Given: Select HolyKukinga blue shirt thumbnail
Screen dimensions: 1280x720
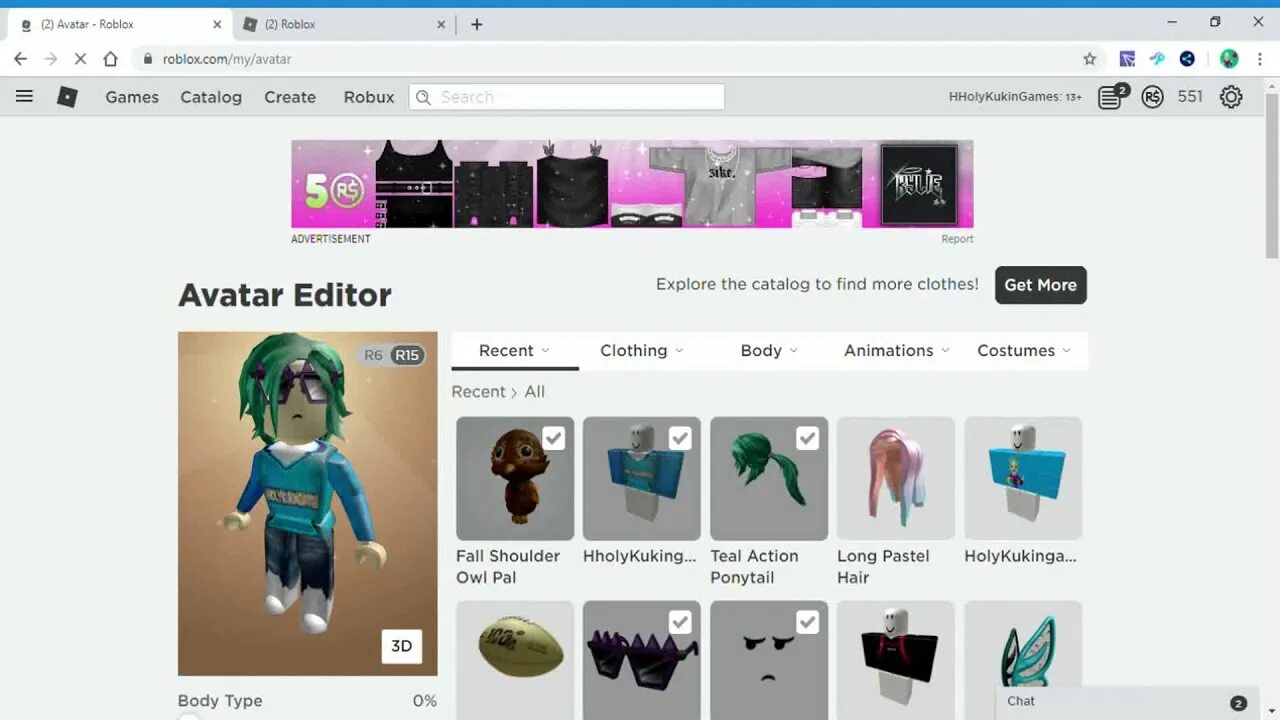Looking at the screenshot, I should tap(1023, 479).
